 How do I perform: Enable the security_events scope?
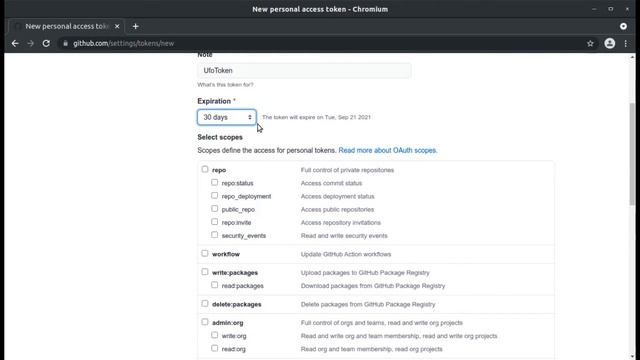tap(215, 235)
